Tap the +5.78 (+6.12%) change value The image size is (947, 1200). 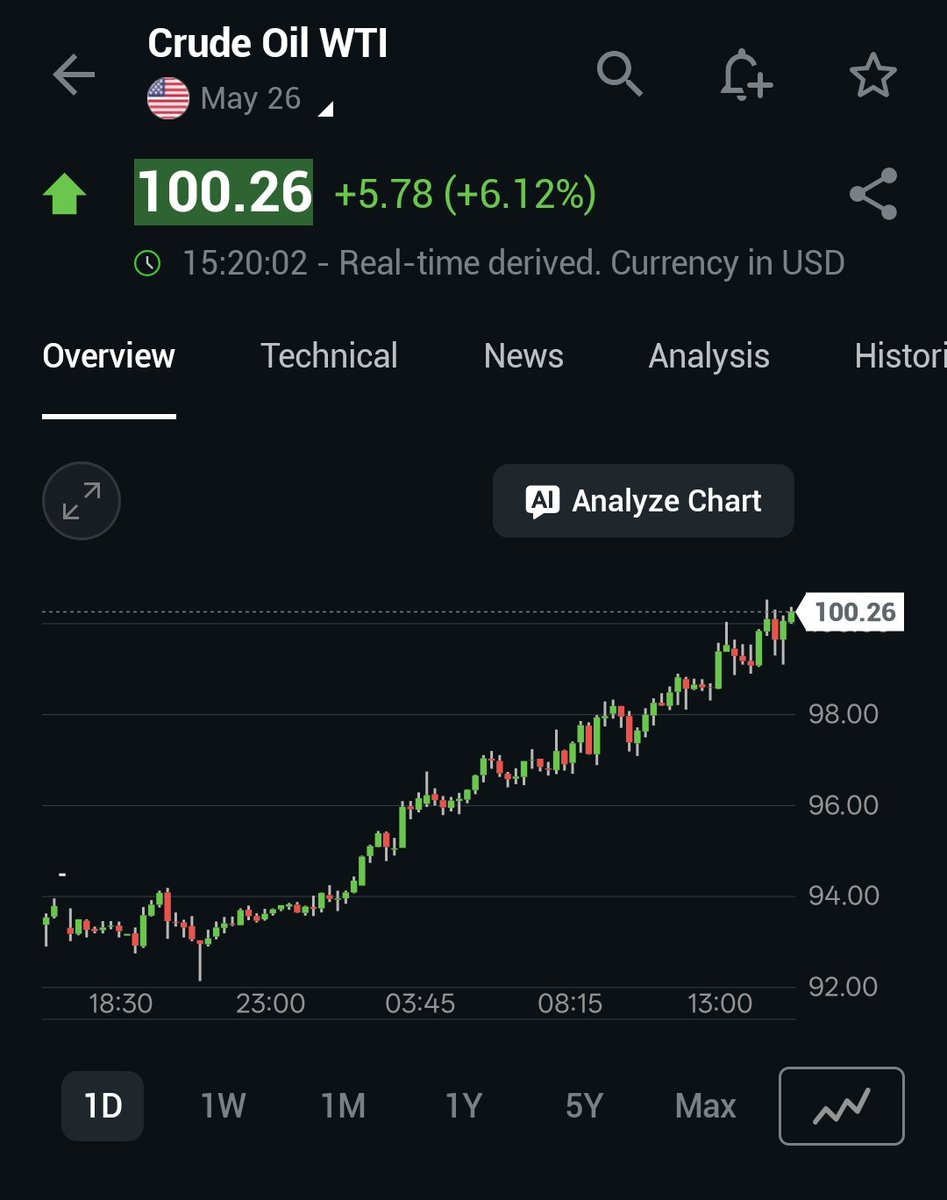click(465, 194)
